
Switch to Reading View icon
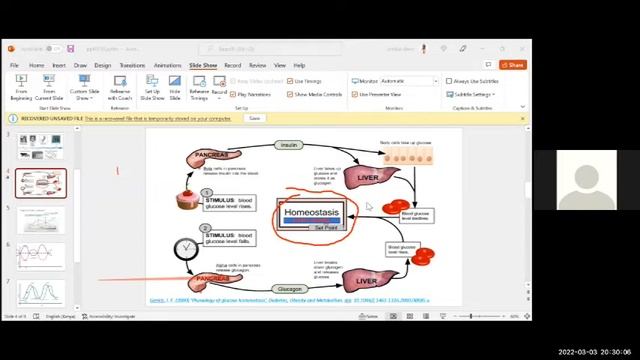click(x=426, y=316)
